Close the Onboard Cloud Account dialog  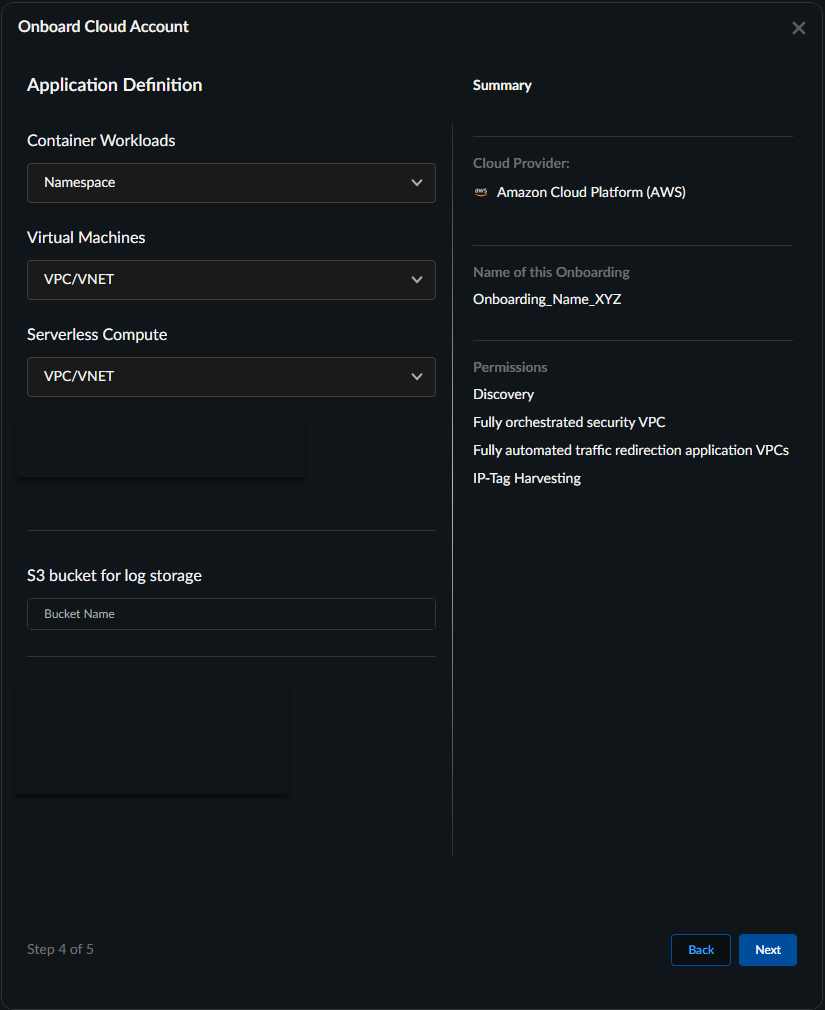coord(798,28)
